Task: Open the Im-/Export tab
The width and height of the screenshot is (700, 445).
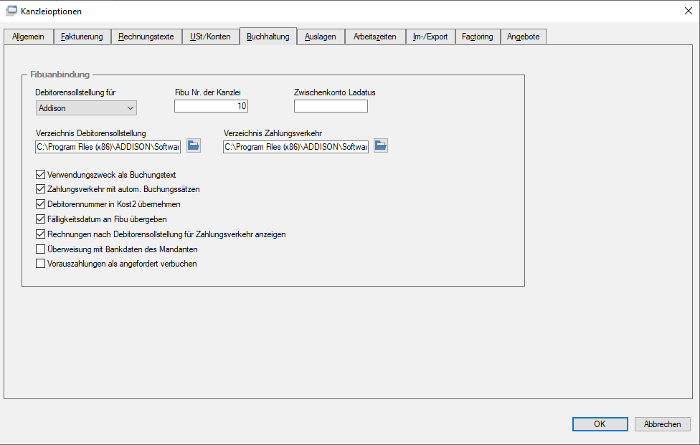Action: tap(430, 37)
